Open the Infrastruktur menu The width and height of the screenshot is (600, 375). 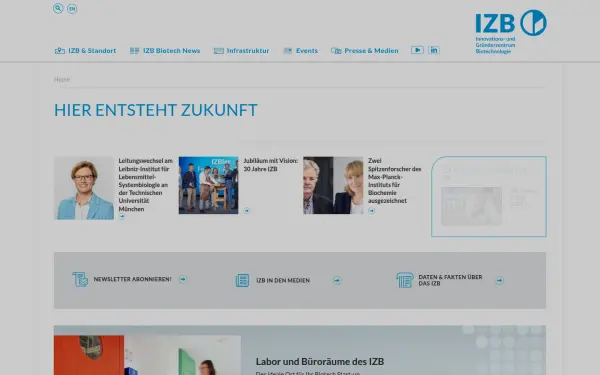[x=248, y=51]
